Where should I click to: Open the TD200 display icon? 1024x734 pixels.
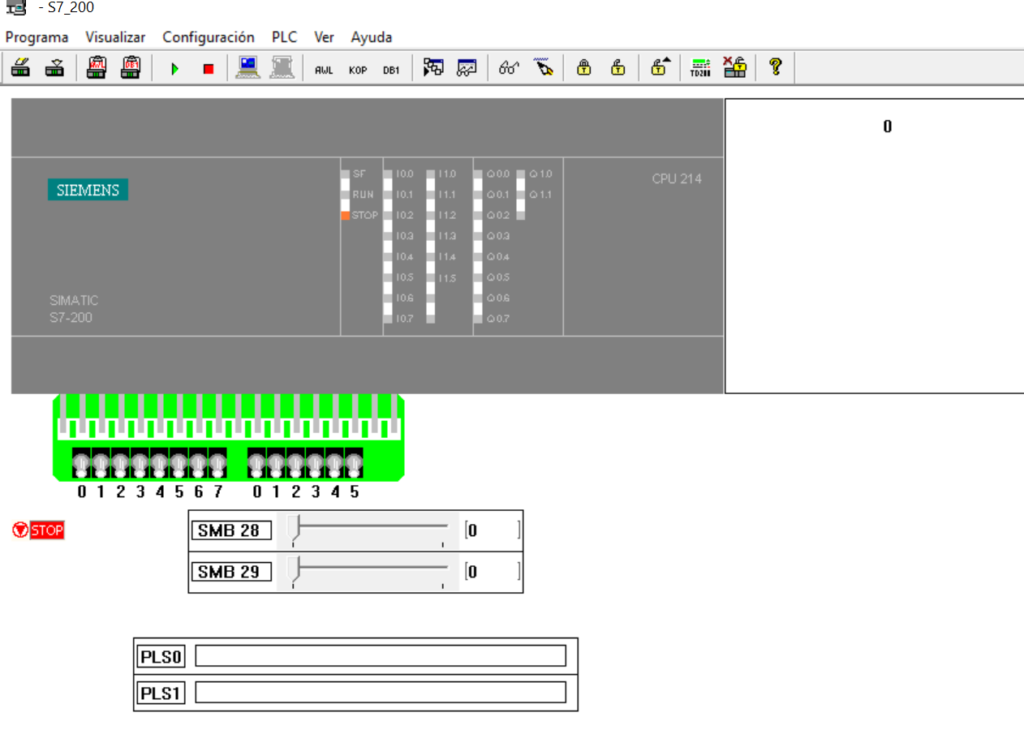tap(700, 68)
